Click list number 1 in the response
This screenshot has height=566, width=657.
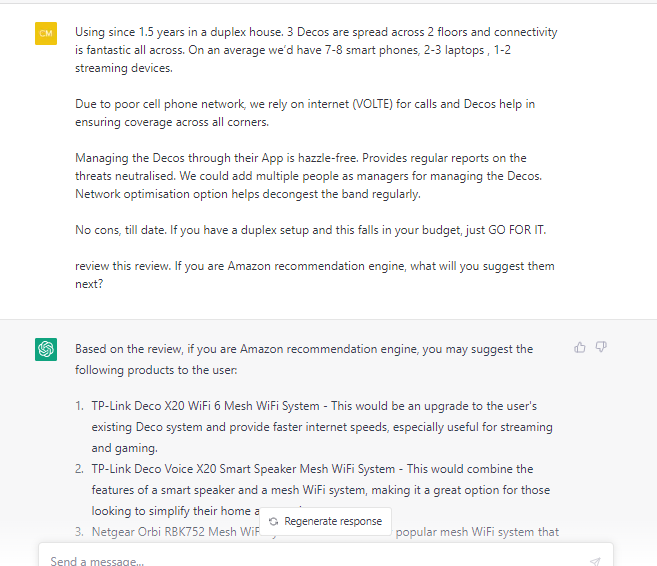pyautogui.click(x=80, y=406)
